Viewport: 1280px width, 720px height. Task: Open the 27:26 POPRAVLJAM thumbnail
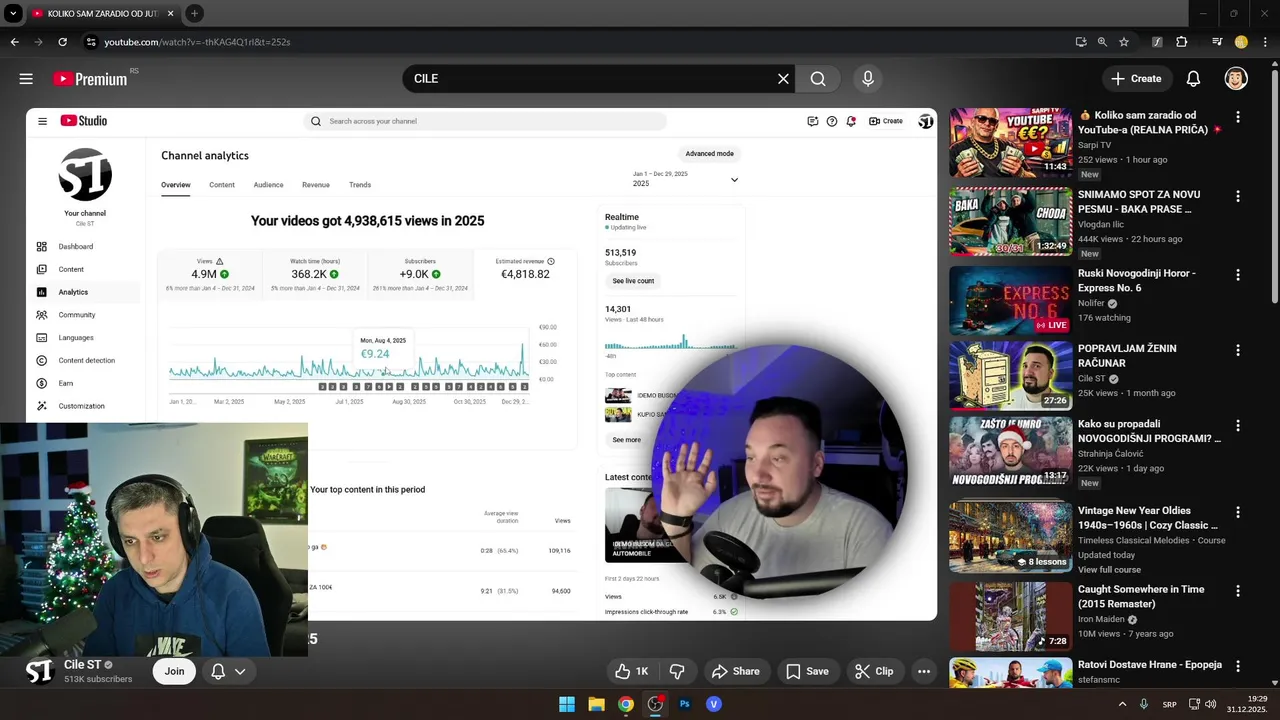tap(1010, 376)
